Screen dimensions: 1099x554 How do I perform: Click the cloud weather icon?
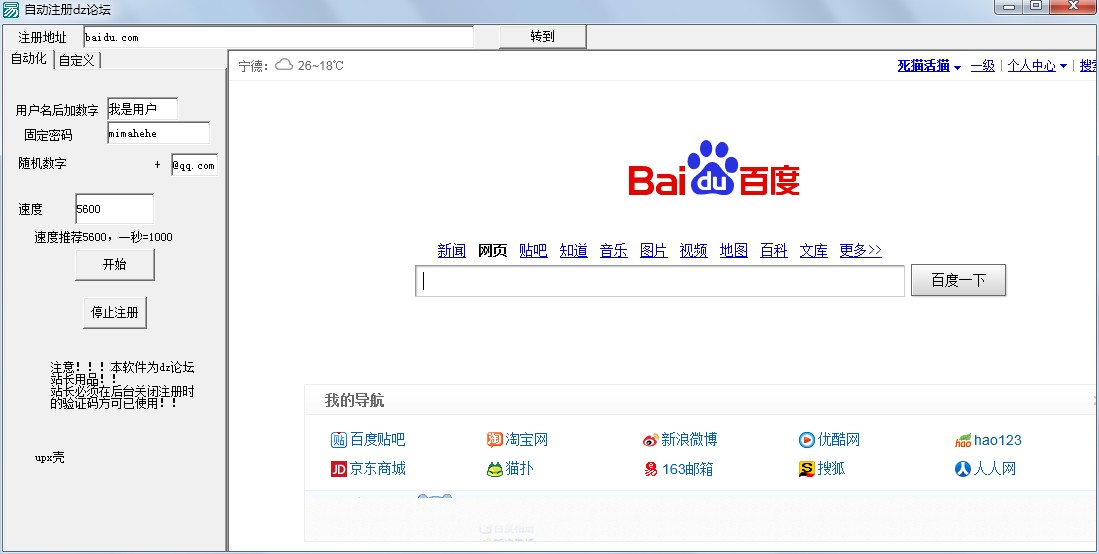point(284,65)
